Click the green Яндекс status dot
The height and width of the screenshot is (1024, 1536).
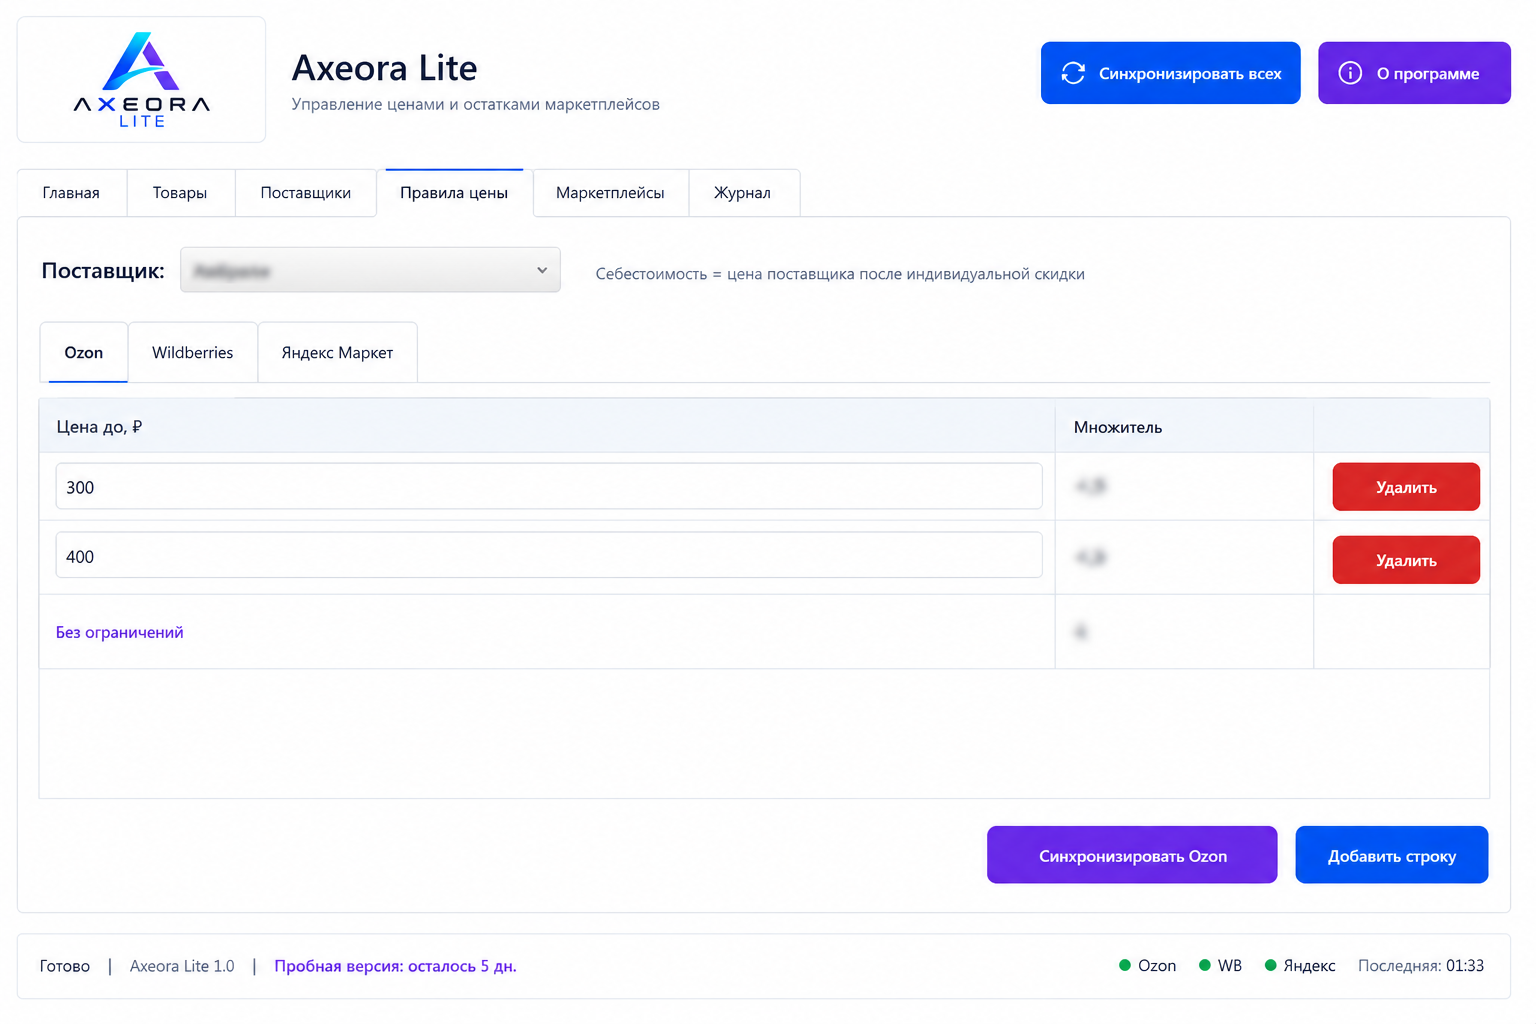(1271, 965)
